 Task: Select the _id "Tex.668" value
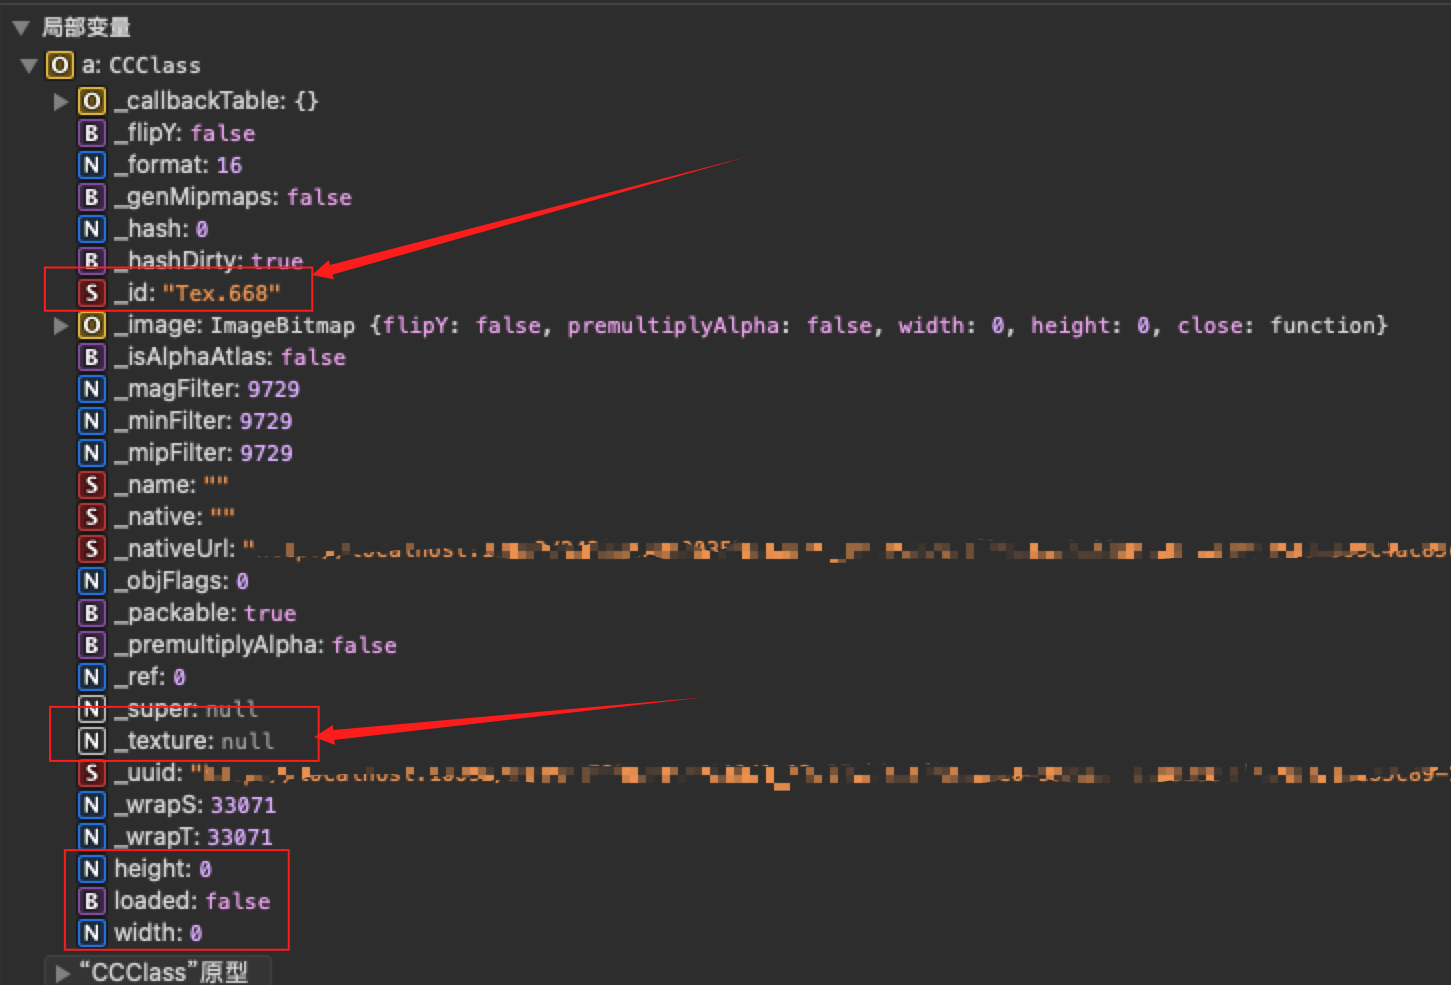coord(221,294)
